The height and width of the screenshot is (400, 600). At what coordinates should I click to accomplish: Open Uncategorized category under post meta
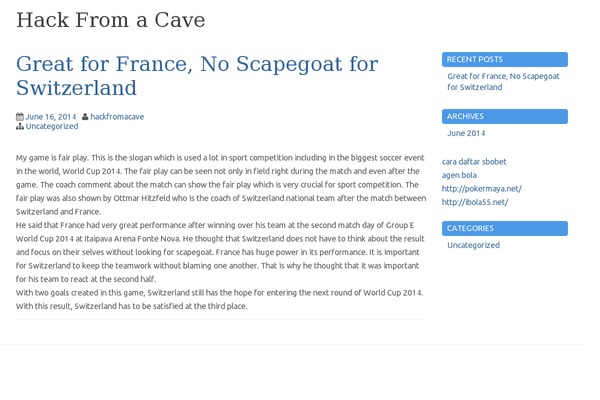coord(52,126)
